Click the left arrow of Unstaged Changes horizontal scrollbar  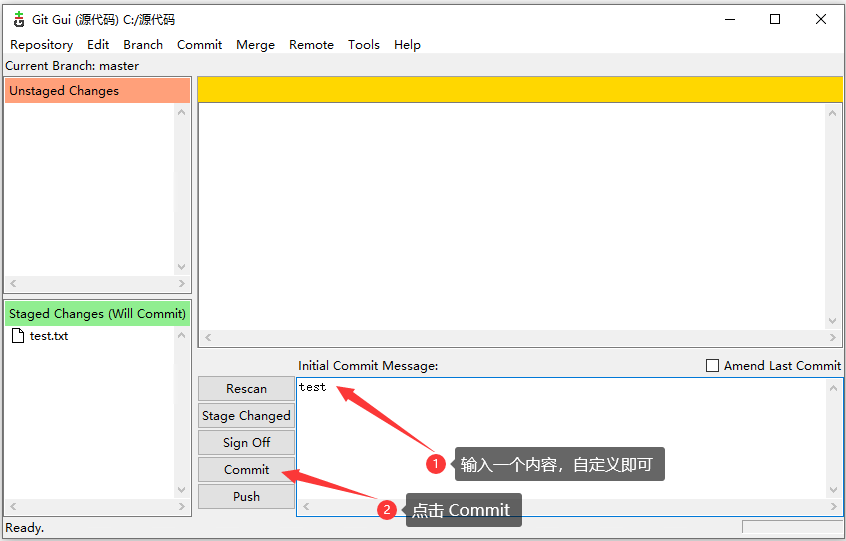[13, 283]
